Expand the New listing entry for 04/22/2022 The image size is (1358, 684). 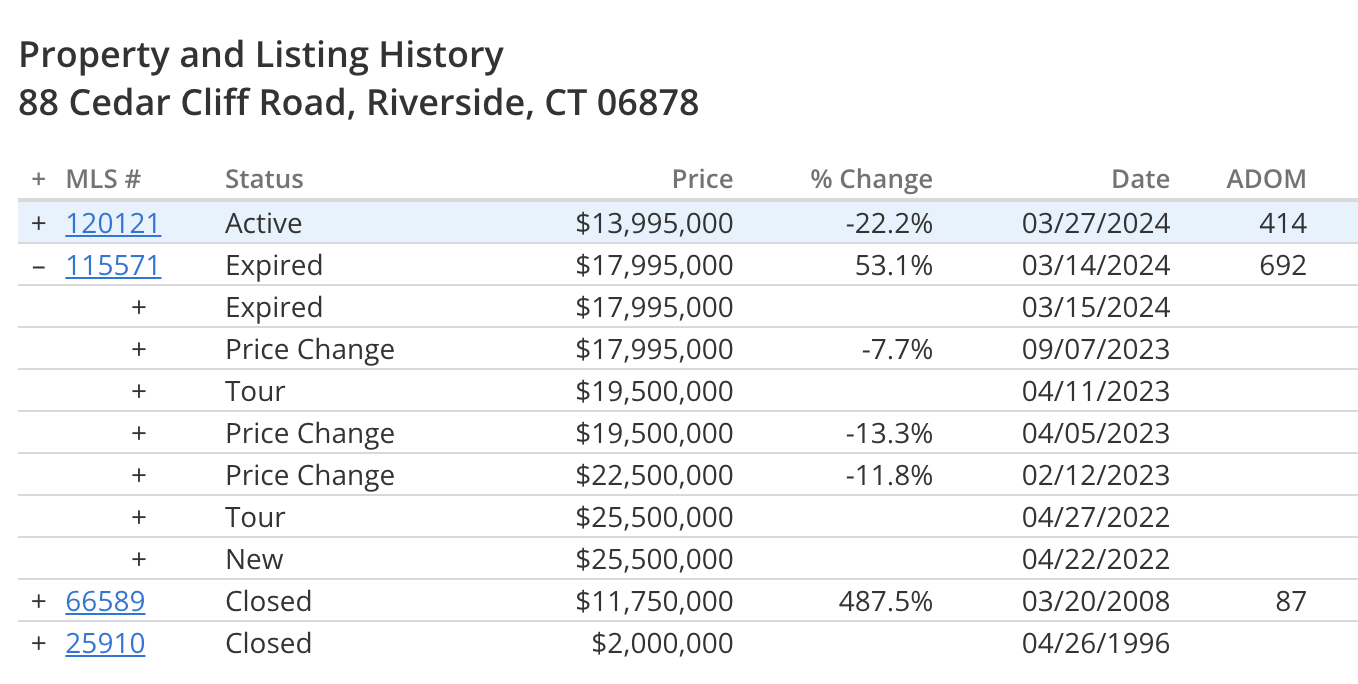[139, 560]
